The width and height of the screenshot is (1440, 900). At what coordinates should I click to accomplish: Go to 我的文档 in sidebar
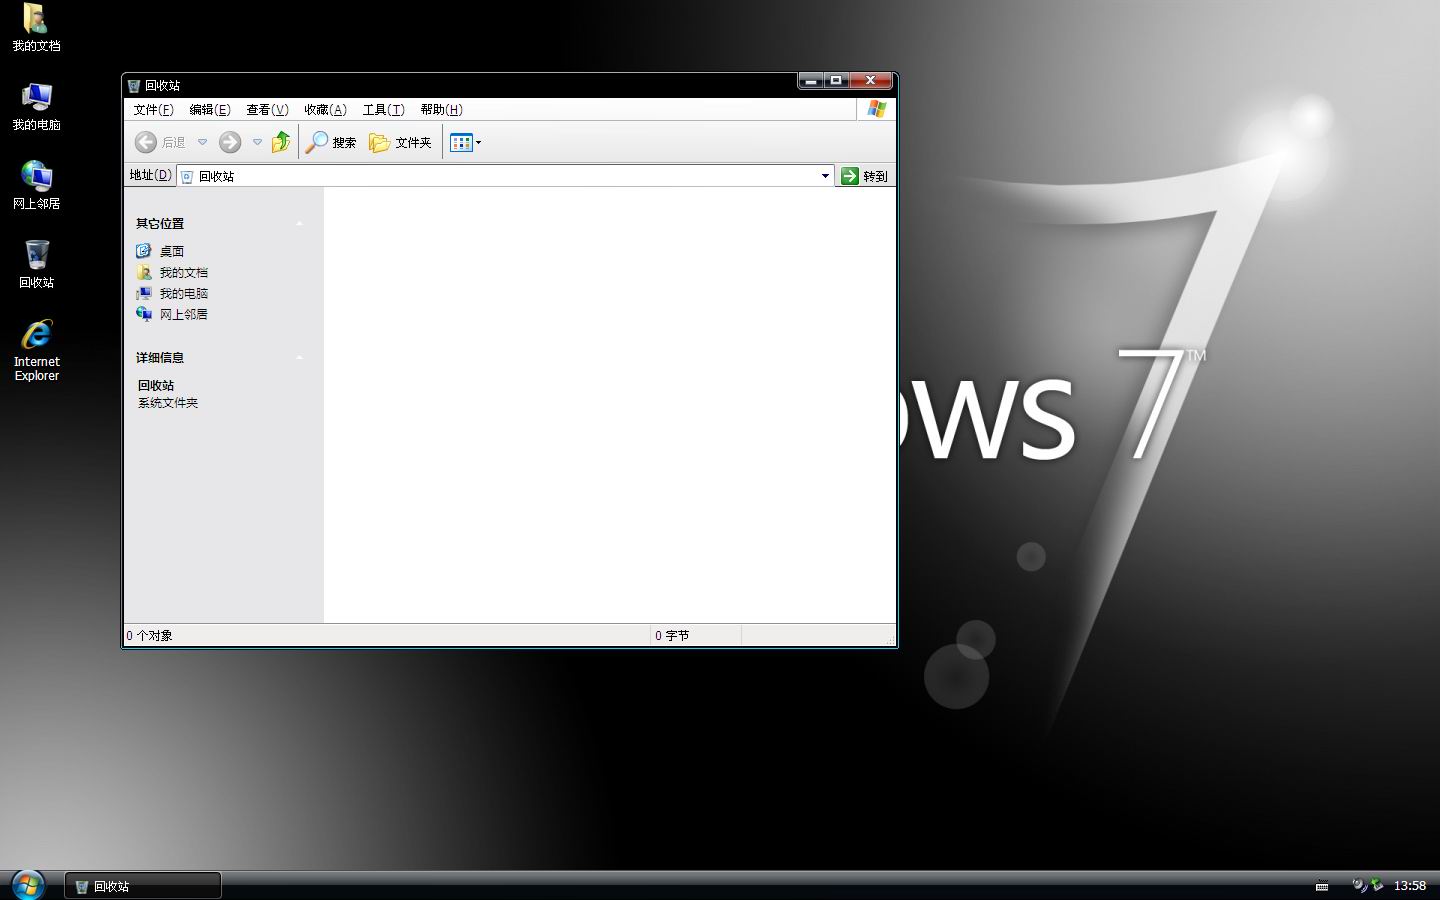172,272
